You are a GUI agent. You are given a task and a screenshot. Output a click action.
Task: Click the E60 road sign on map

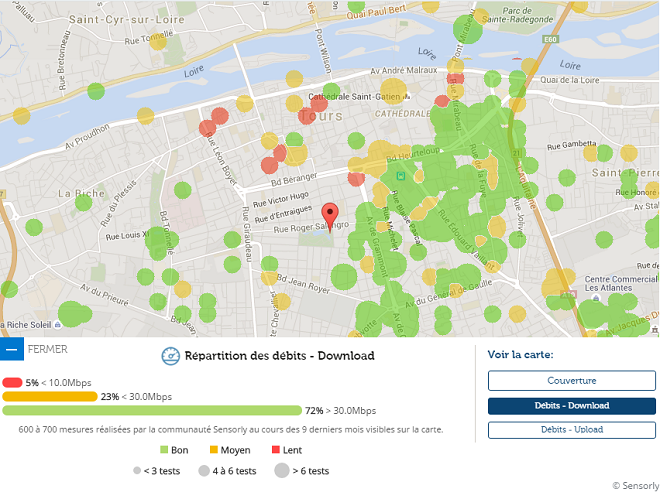[550, 39]
